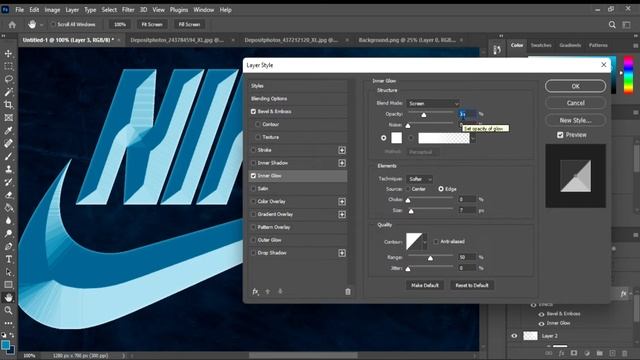Select the Zoom tool in toolbar

click(8, 310)
